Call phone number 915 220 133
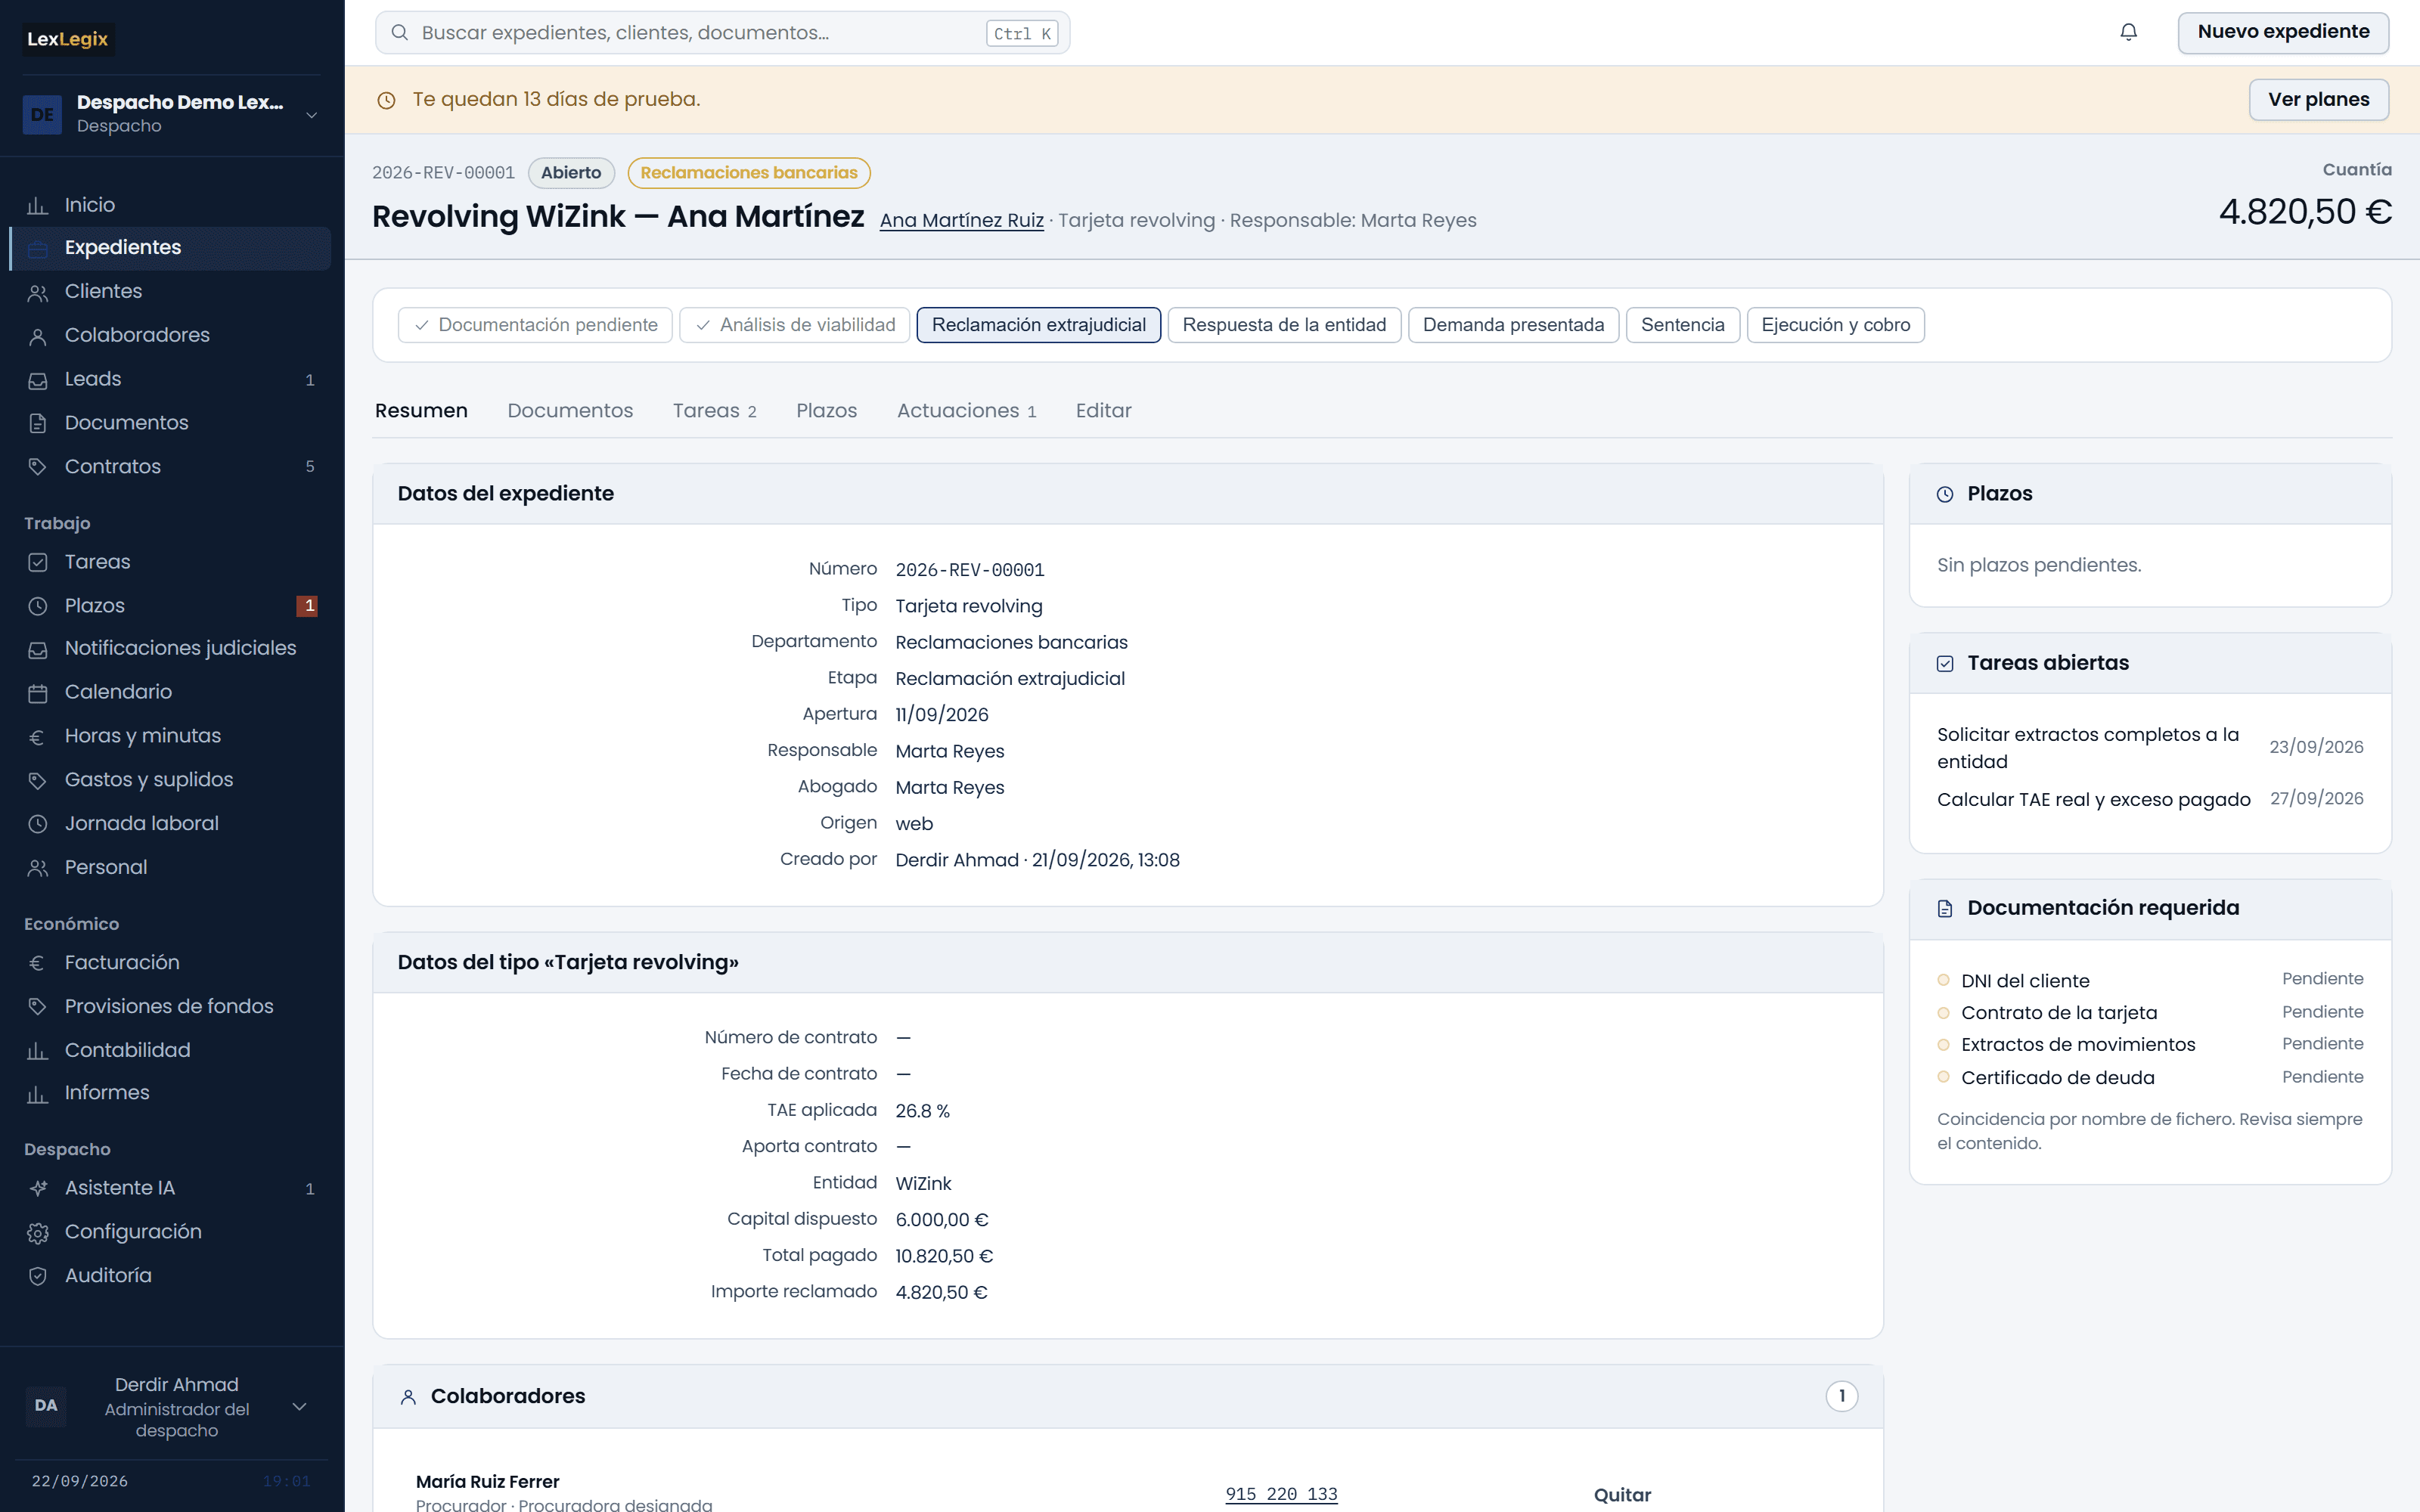The height and width of the screenshot is (1512, 2420). click(1281, 1494)
